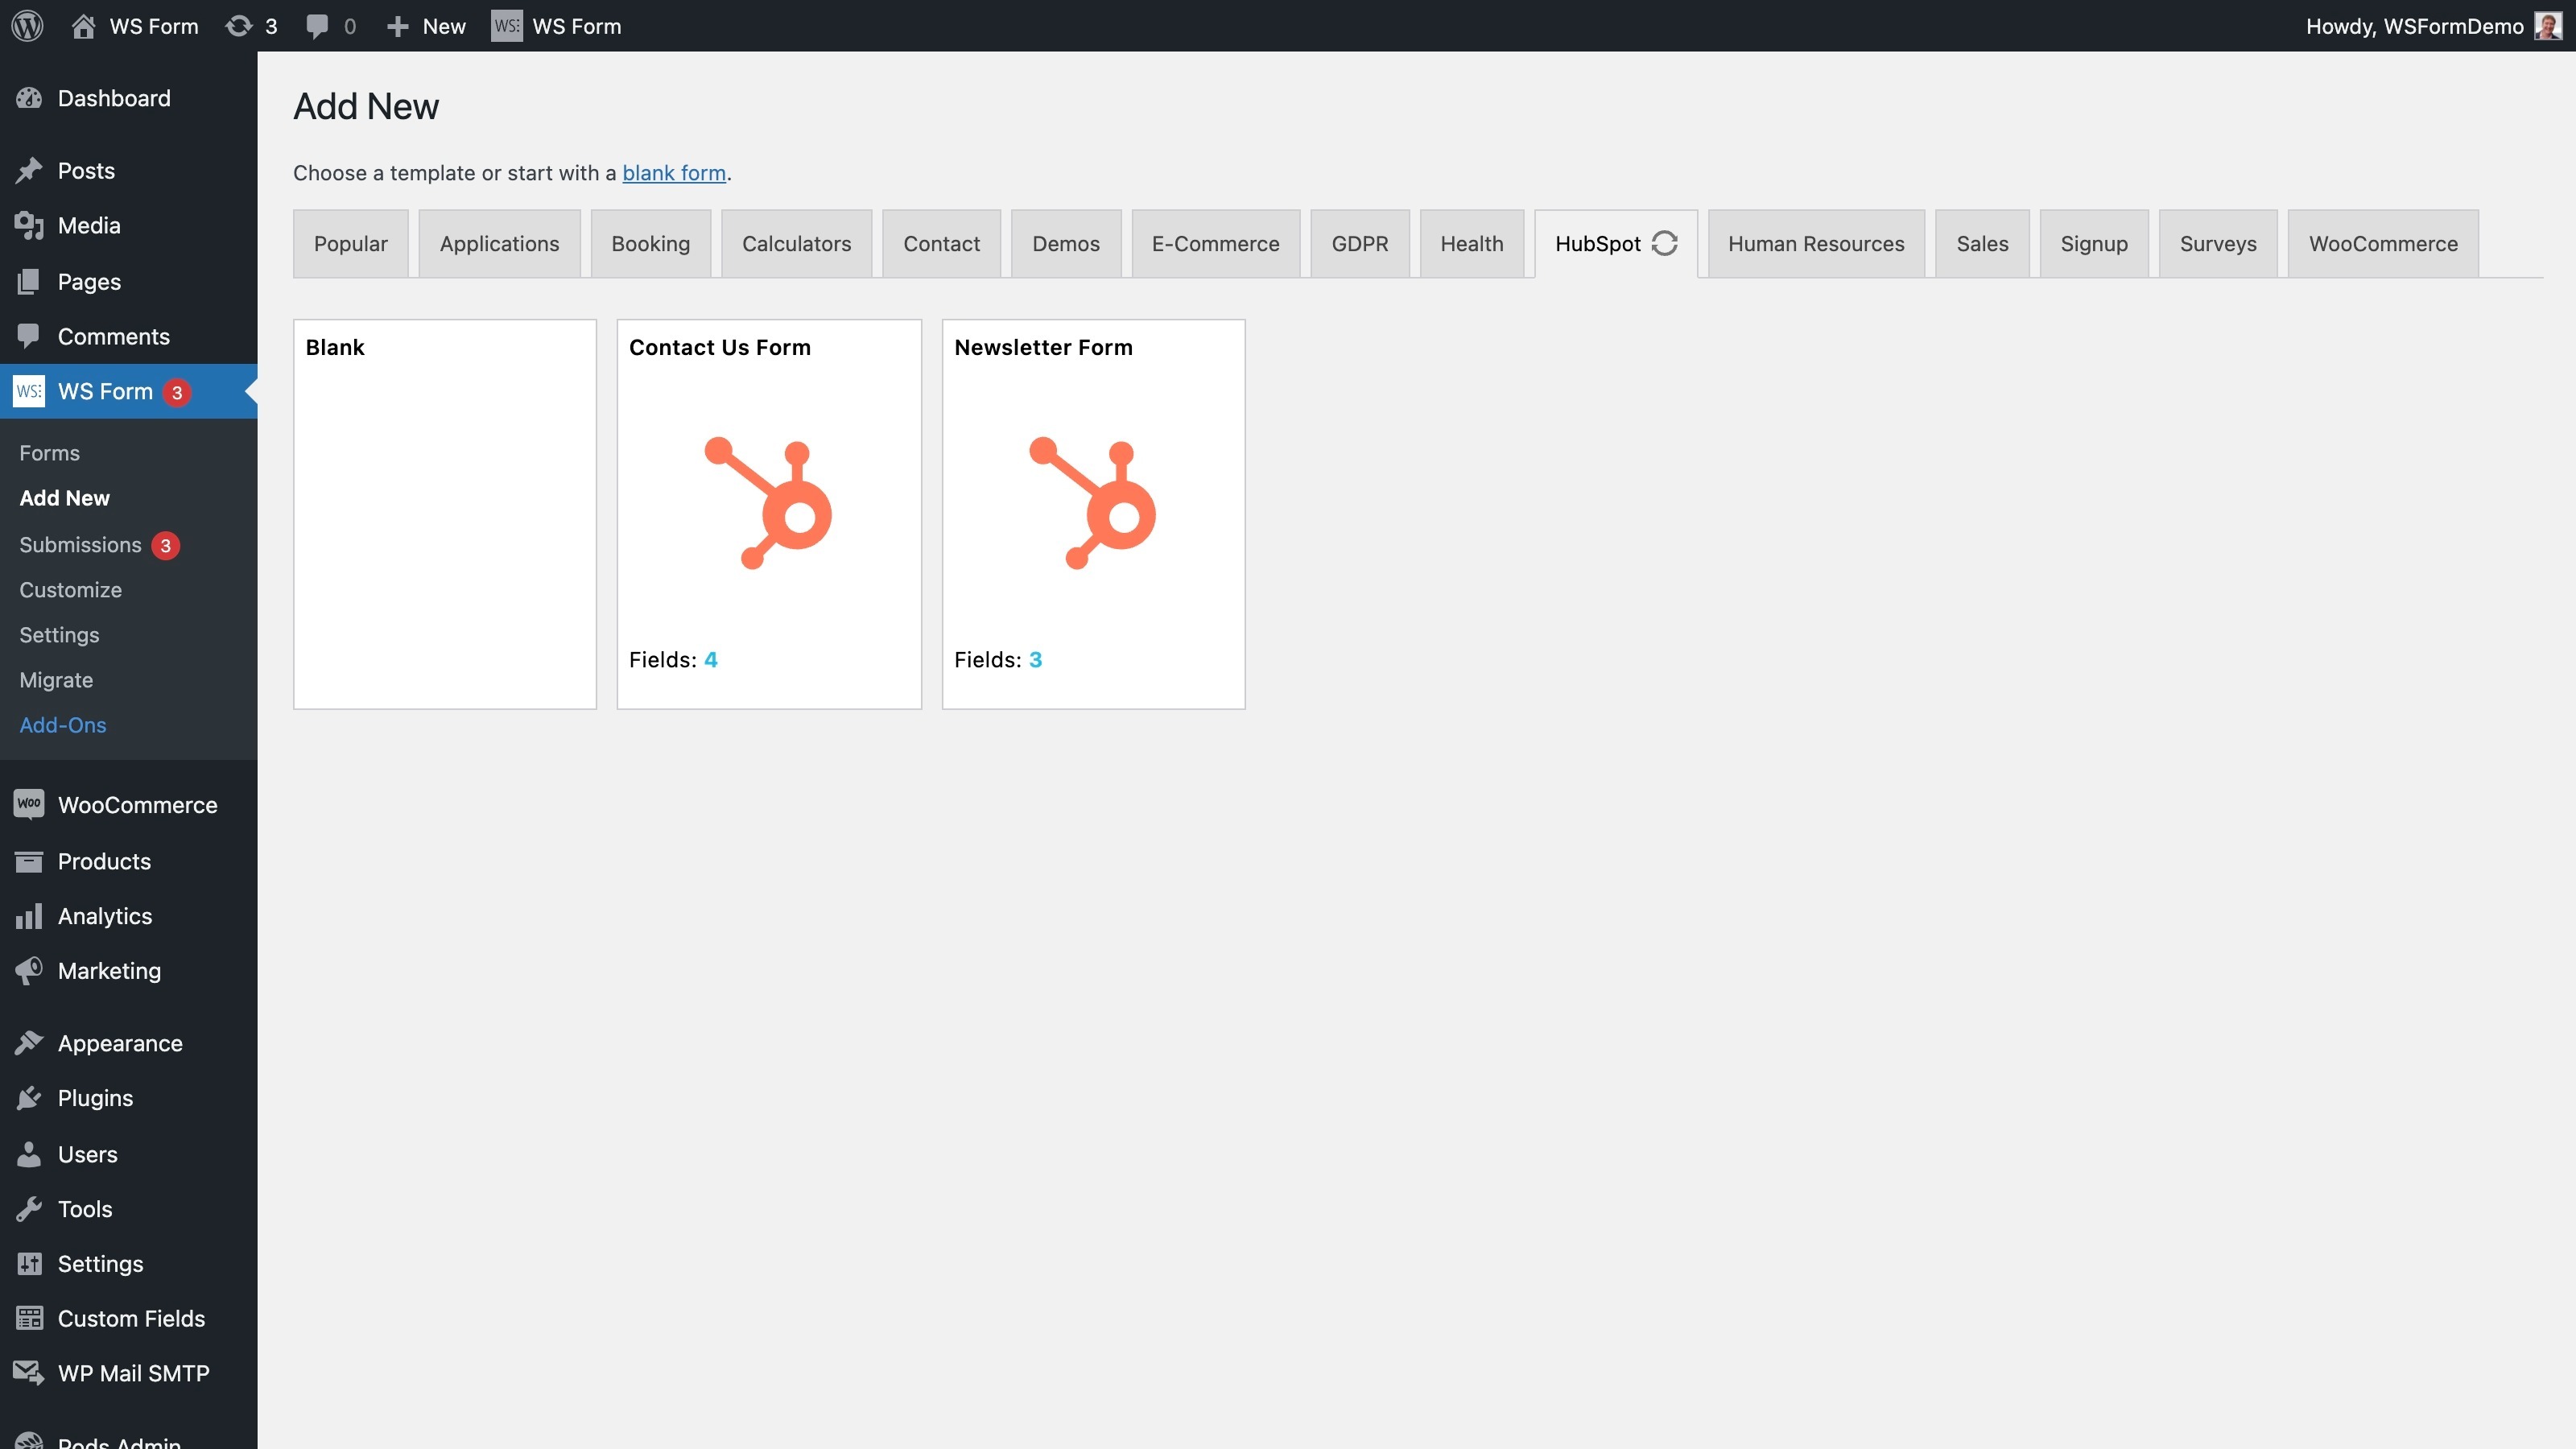Open the Plugins plug icon in sidebar
Viewport: 2576px width, 1449px height.
tap(29, 1098)
